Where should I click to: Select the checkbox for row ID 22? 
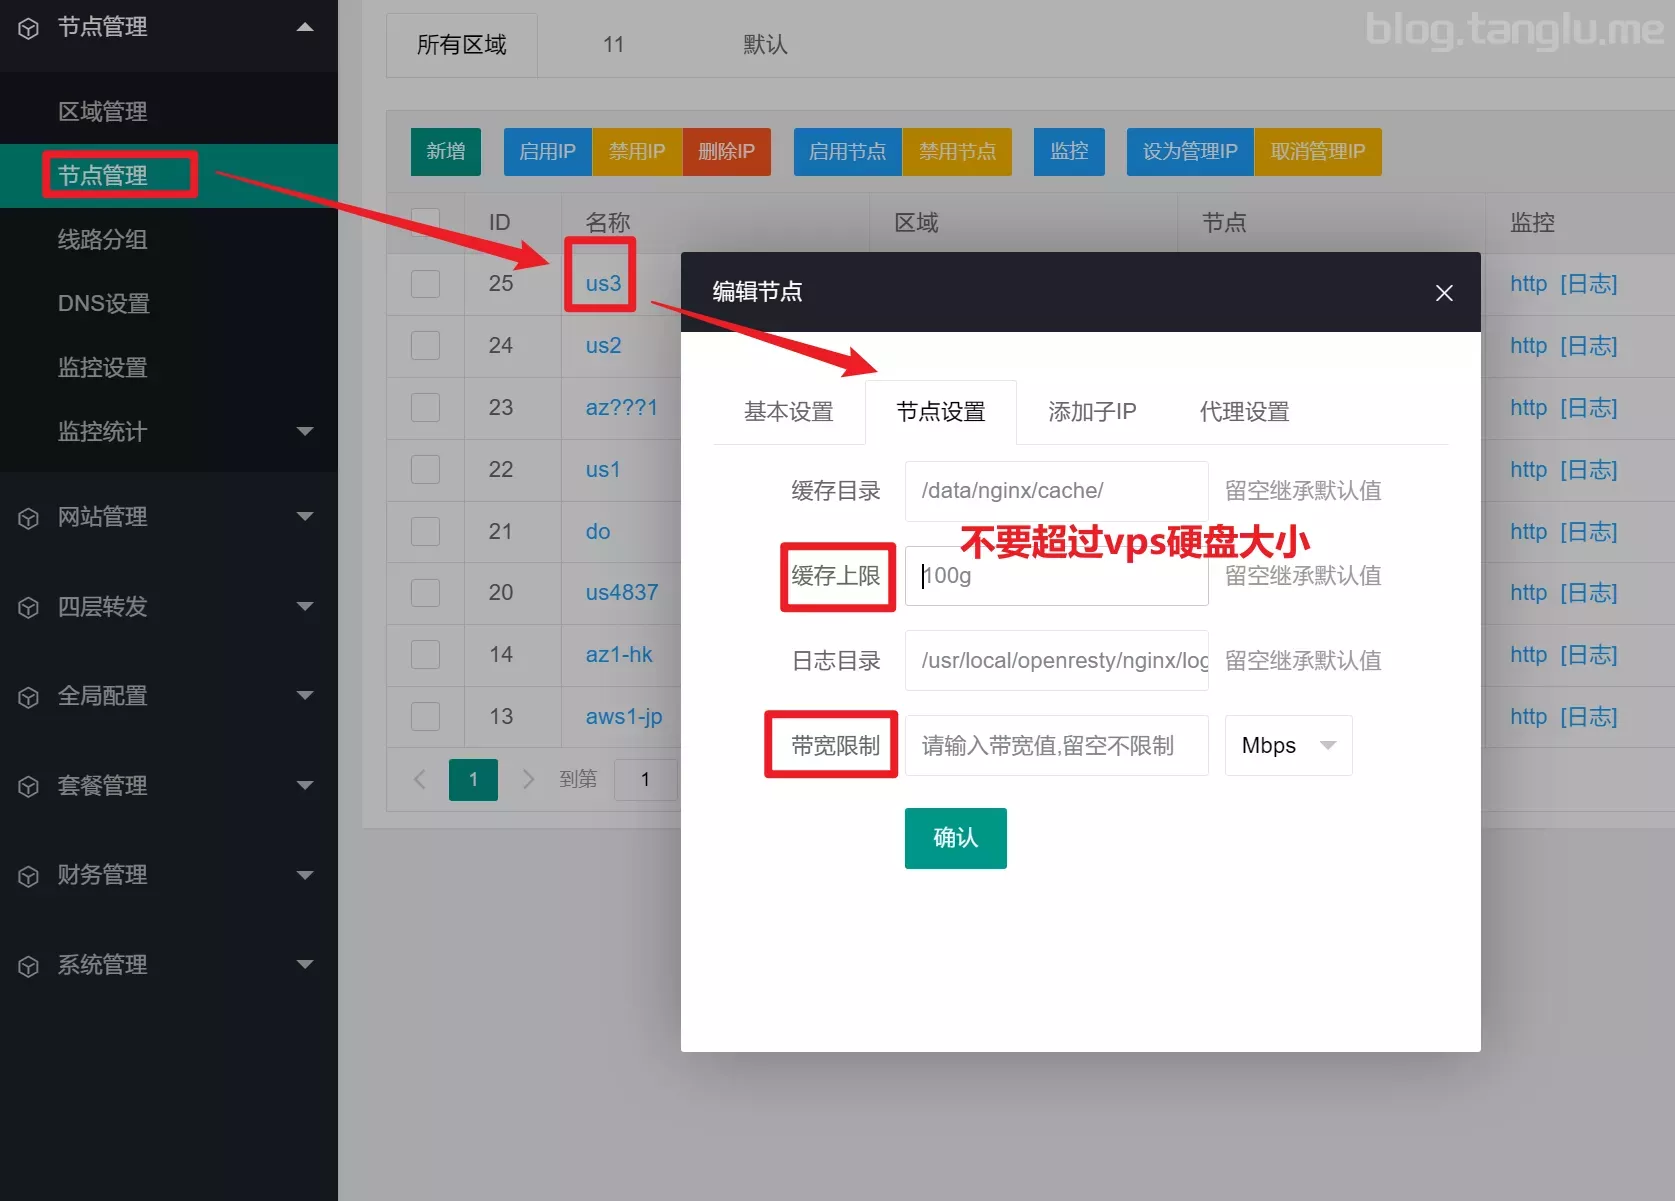425,470
